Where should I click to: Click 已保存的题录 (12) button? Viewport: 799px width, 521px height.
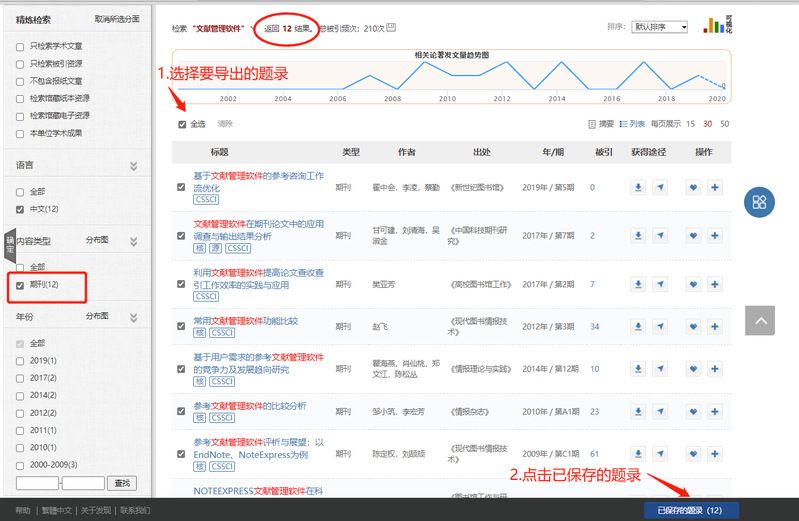pos(691,510)
